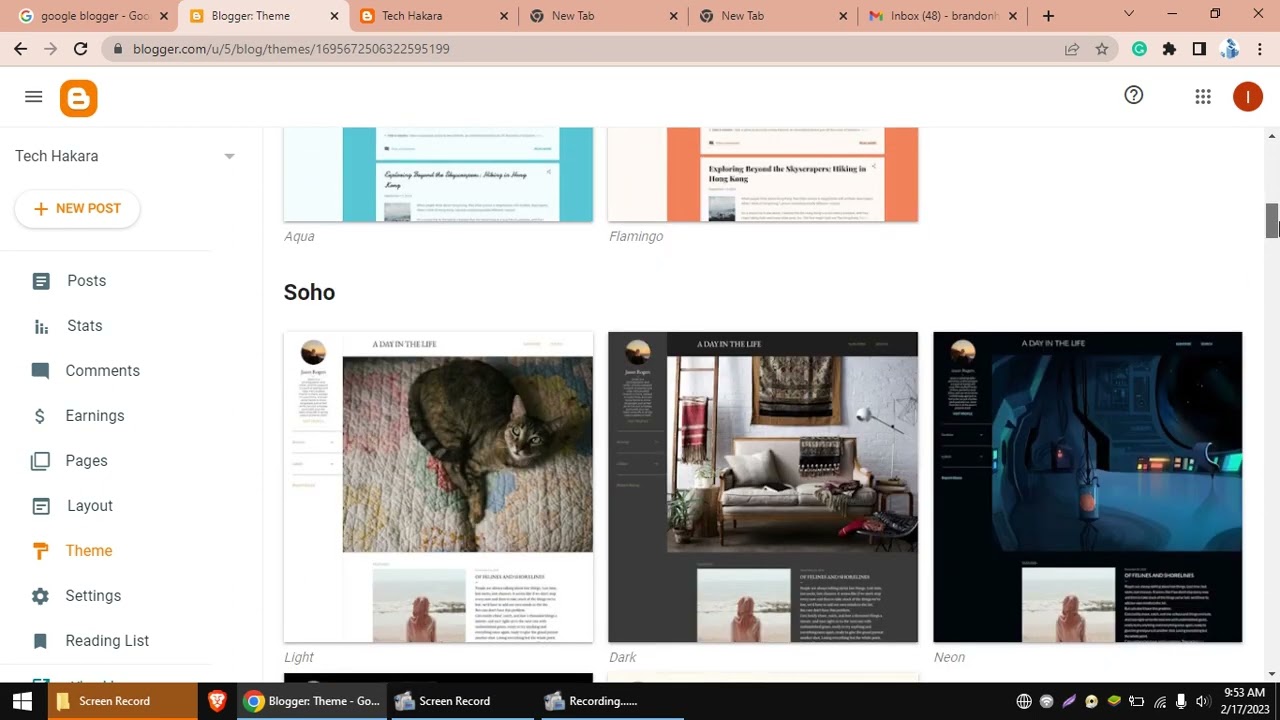The height and width of the screenshot is (720, 1280).
Task: Open the Reading List link
Action: coord(107,640)
